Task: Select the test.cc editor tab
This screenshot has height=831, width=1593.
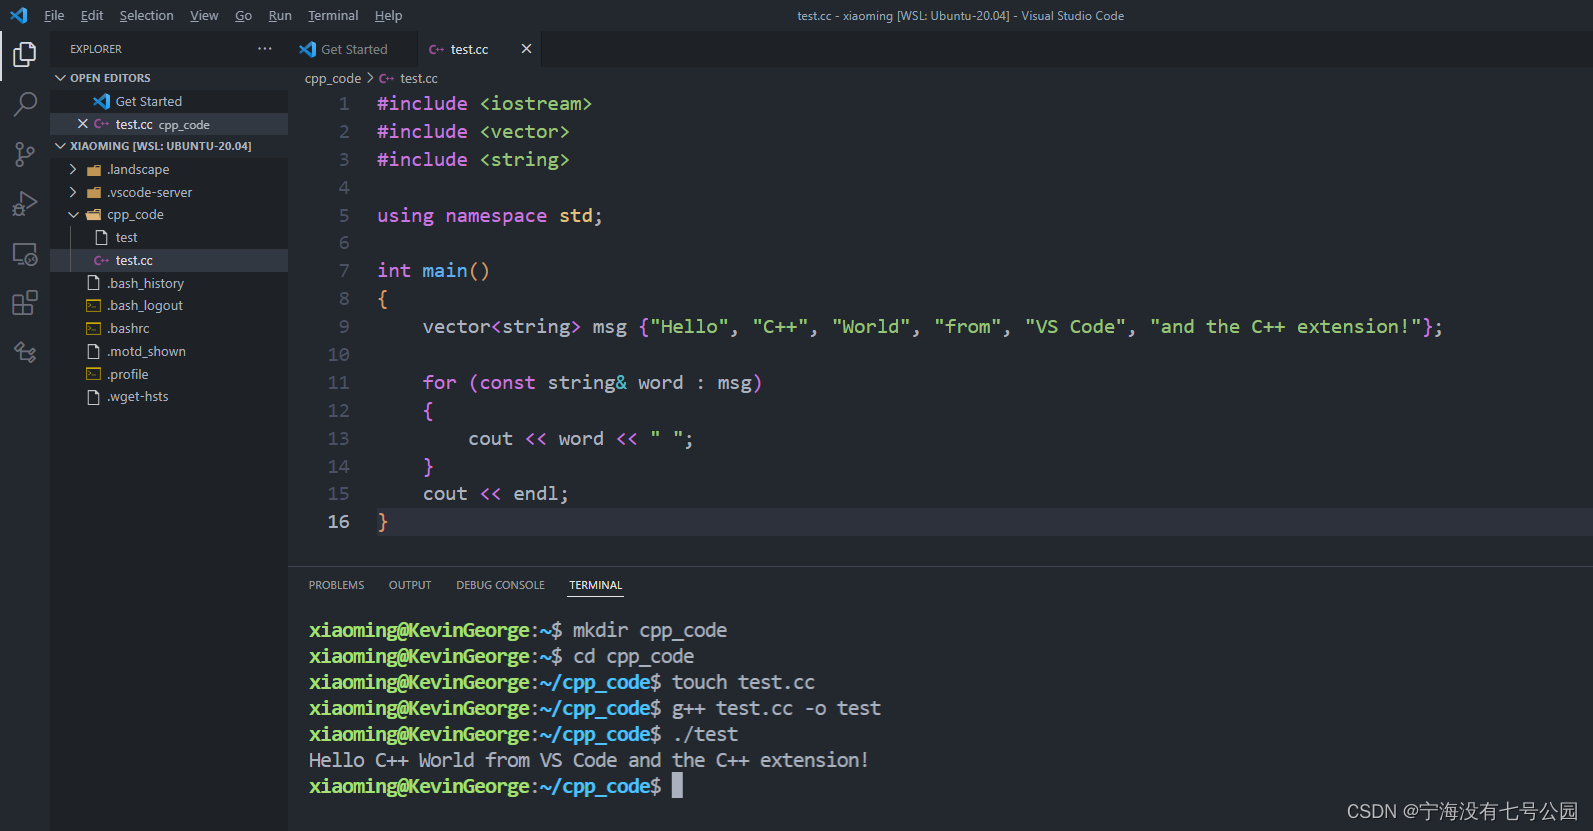Action: 478,49
